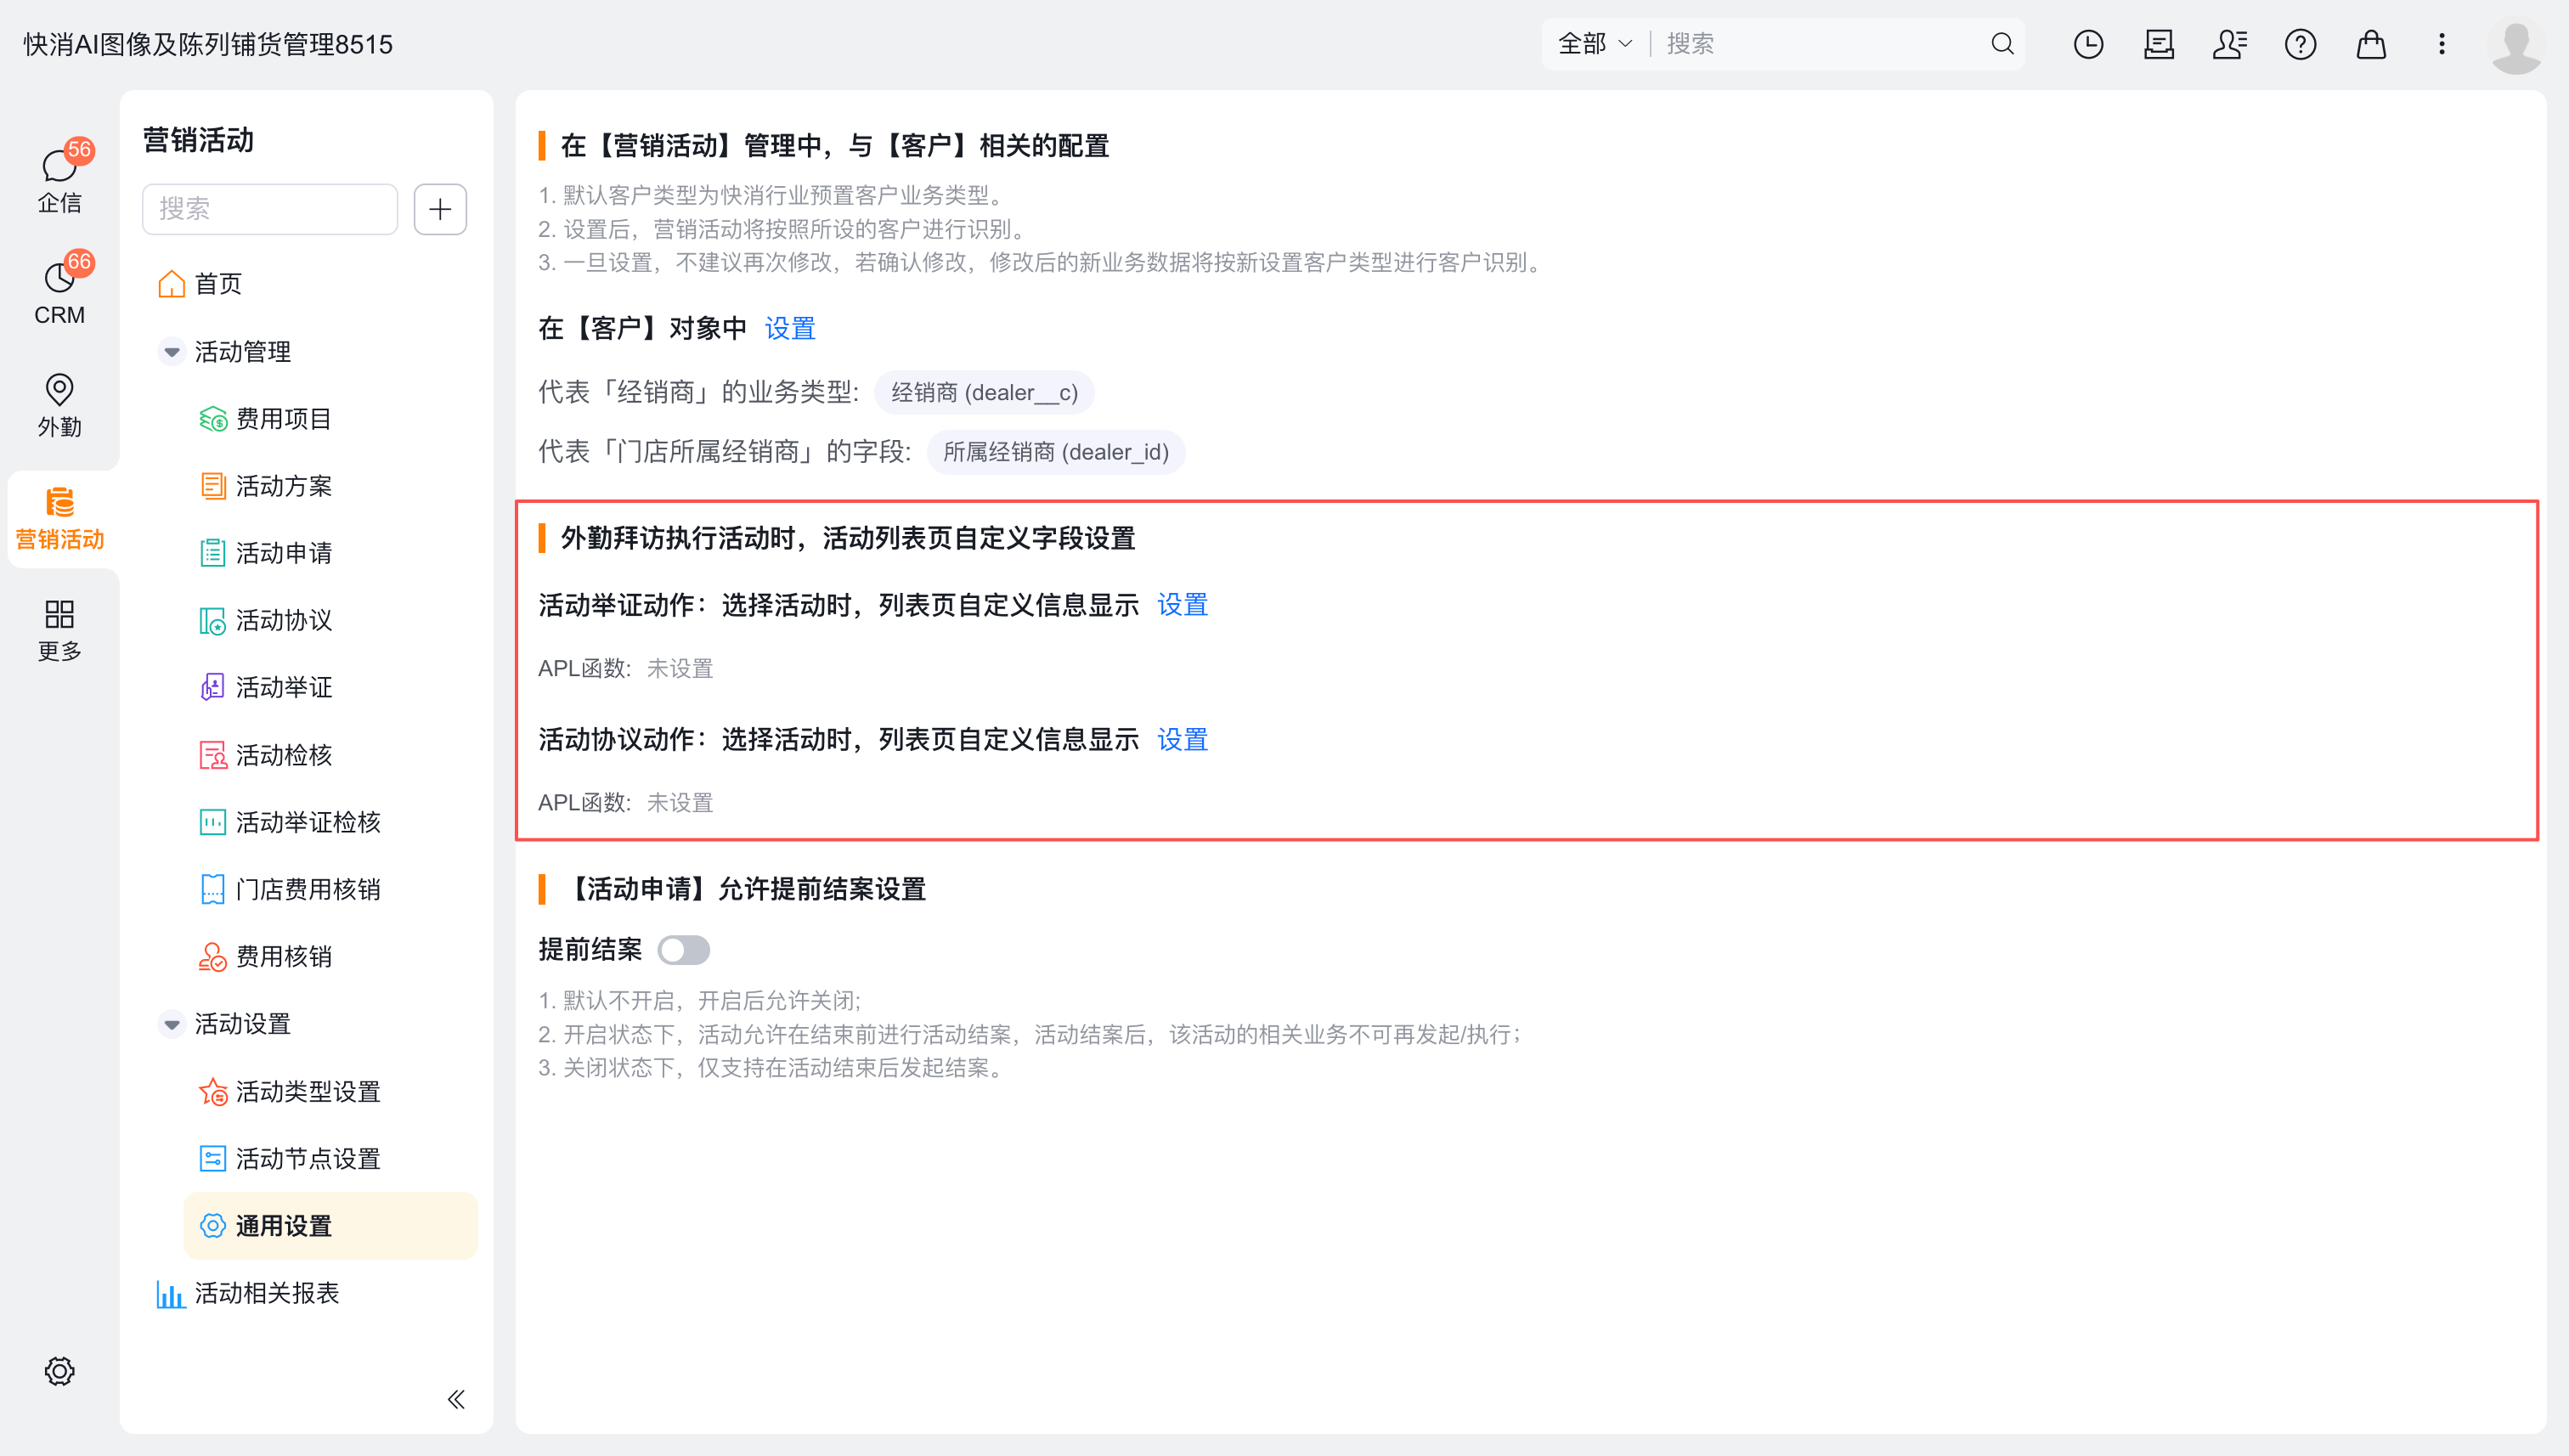The width and height of the screenshot is (2569, 1456).
Task: Open the 外勤 location icon
Action: point(59,405)
